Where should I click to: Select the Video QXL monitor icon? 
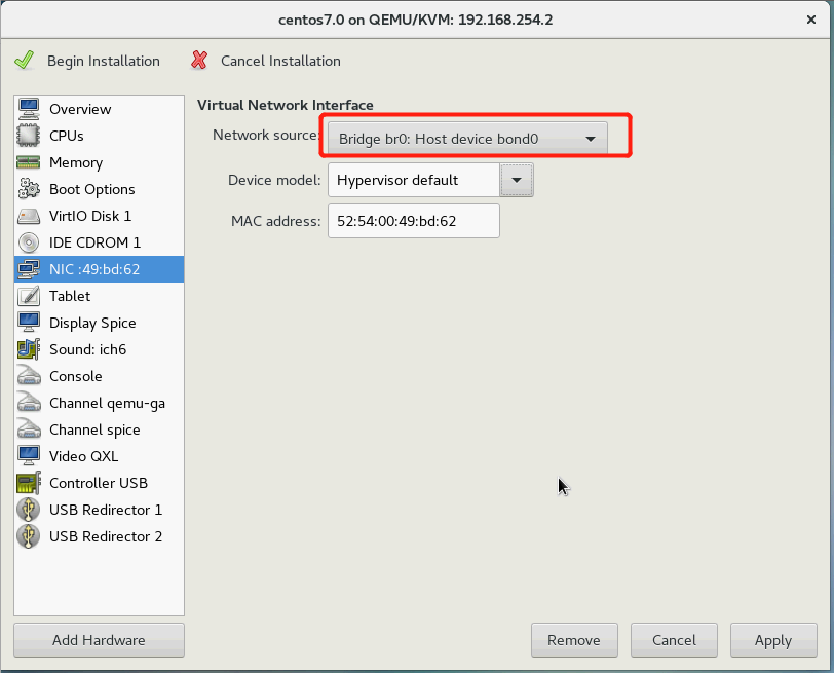coord(28,456)
